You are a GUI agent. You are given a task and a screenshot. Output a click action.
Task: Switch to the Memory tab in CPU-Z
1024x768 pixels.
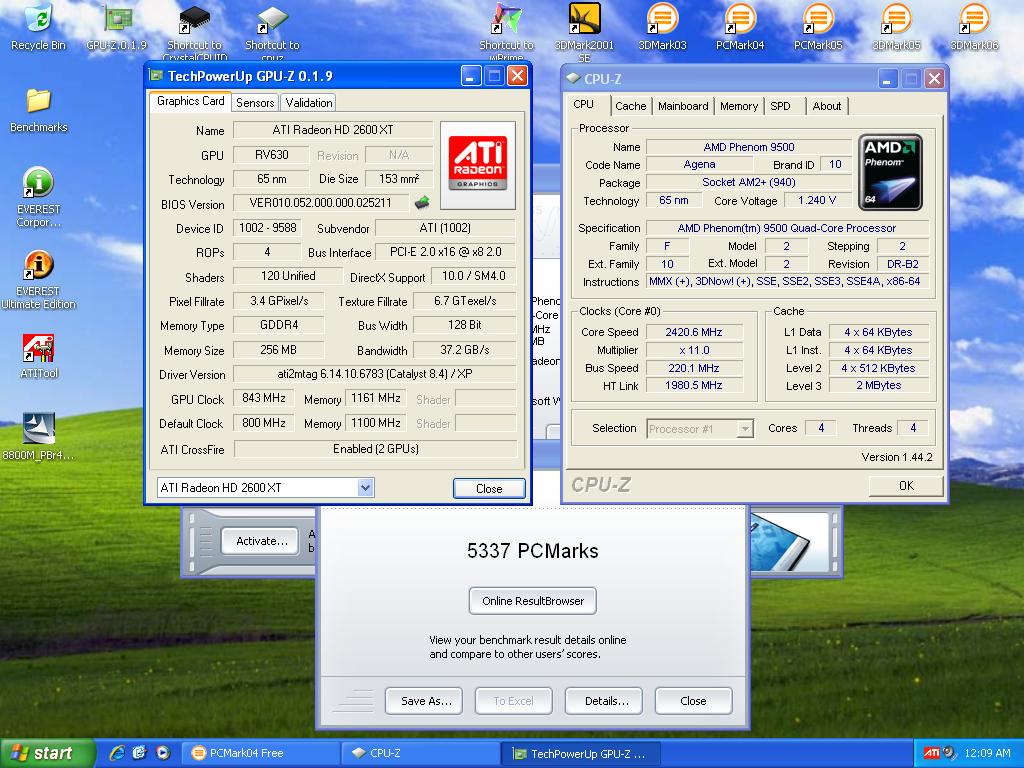pos(739,106)
